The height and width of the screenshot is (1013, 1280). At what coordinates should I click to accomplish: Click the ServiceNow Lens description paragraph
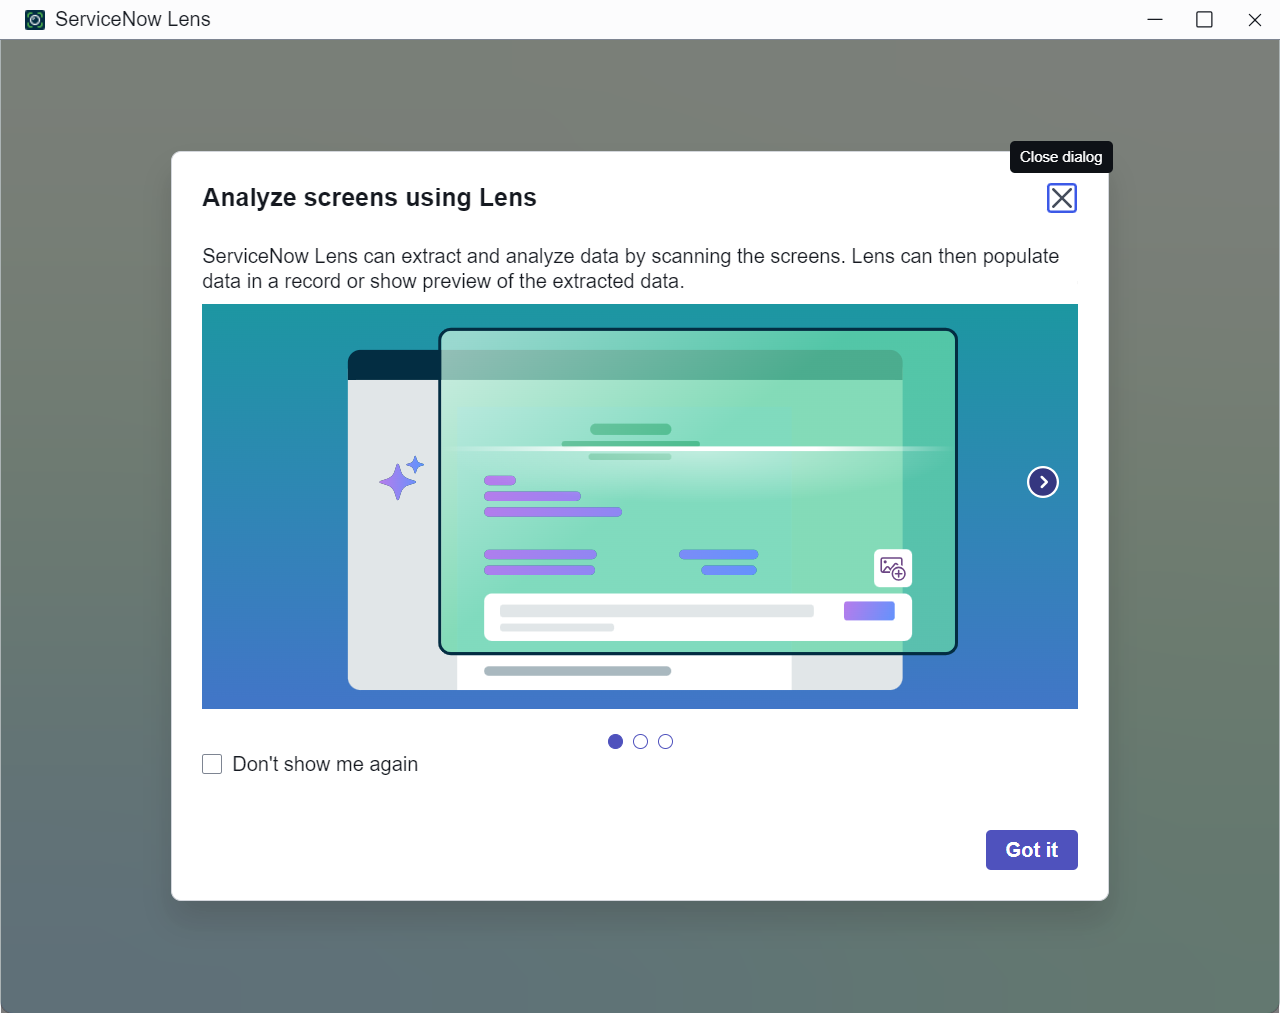tap(630, 268)
